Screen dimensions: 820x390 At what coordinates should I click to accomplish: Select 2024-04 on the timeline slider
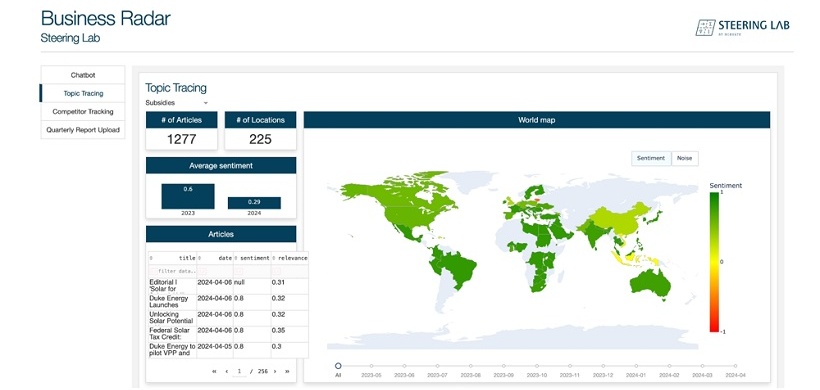coord(735,366)
